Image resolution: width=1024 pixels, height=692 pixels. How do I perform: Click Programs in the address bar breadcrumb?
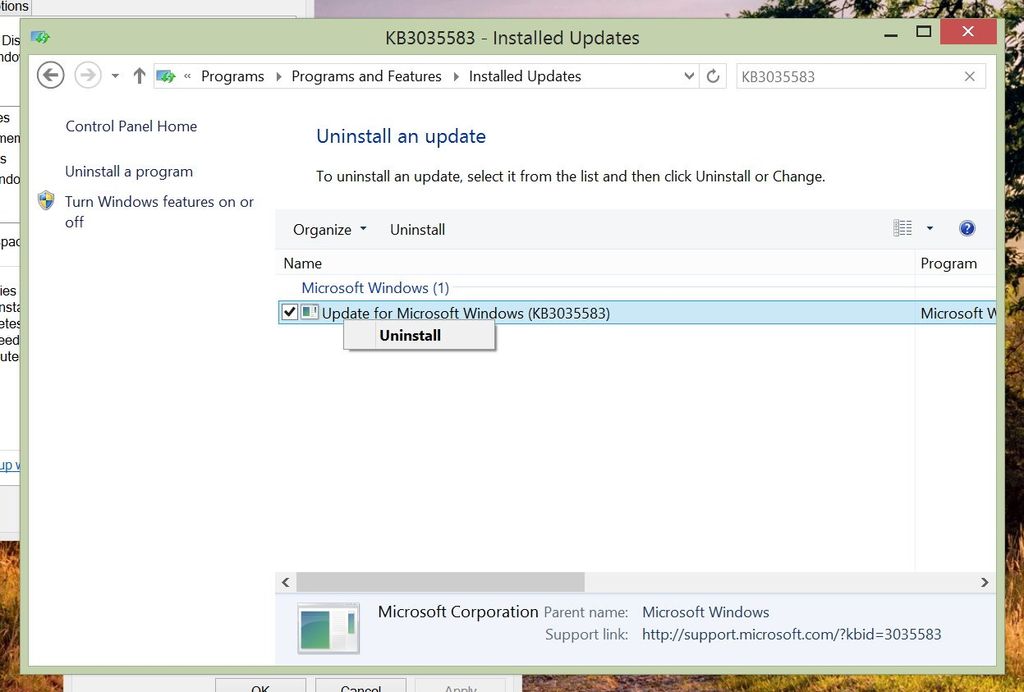(233, 75)
